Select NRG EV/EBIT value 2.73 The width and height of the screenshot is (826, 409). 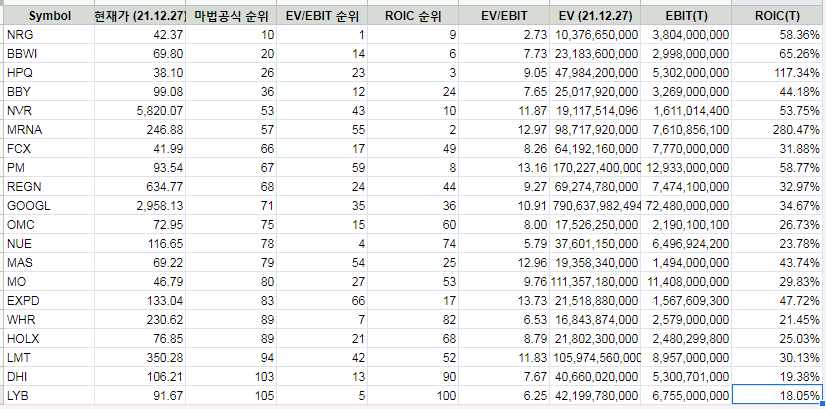[504, 35]
